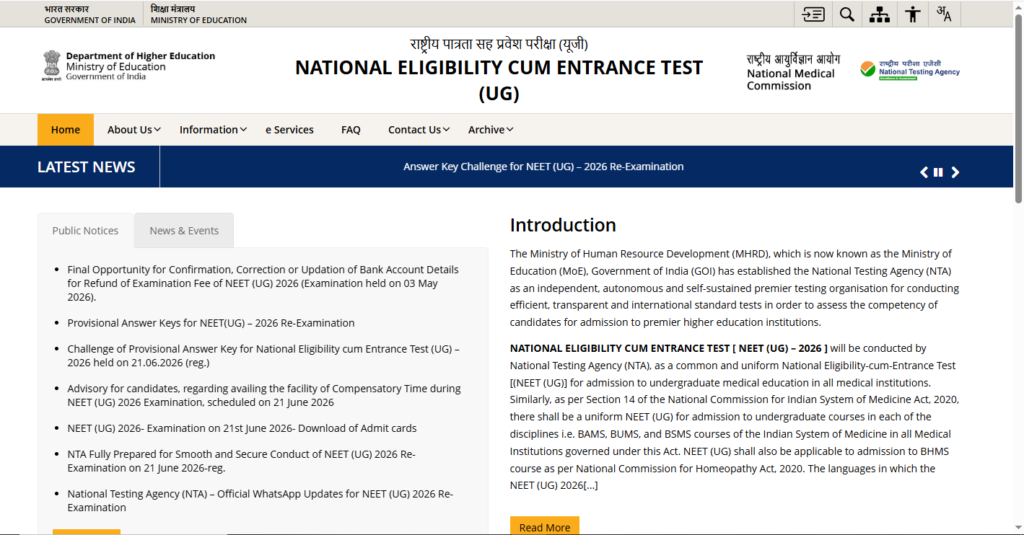Image resolution: width=1024 pixels, height=535 pixels.
Task: Open Challenge of Provisional Answer Key notice
Action: pyautogui.click(x=263, y=355)
